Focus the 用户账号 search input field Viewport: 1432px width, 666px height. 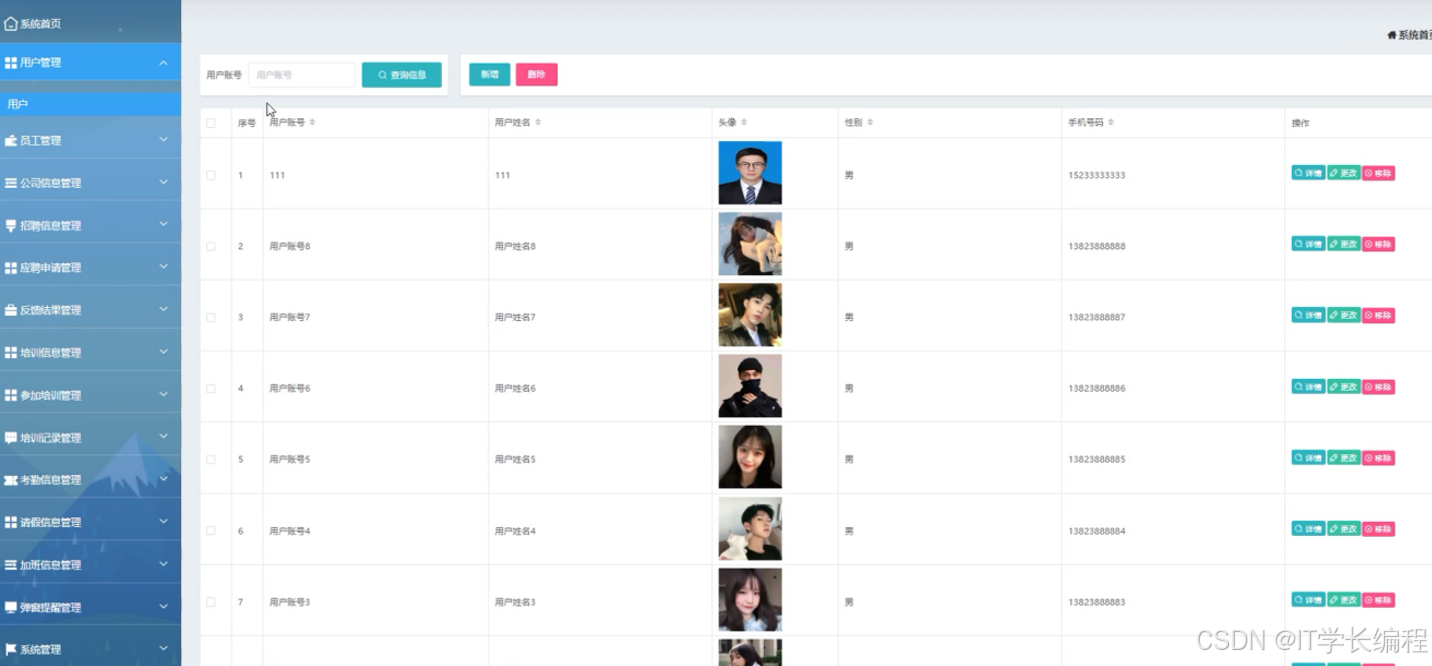tap(302, 75)
